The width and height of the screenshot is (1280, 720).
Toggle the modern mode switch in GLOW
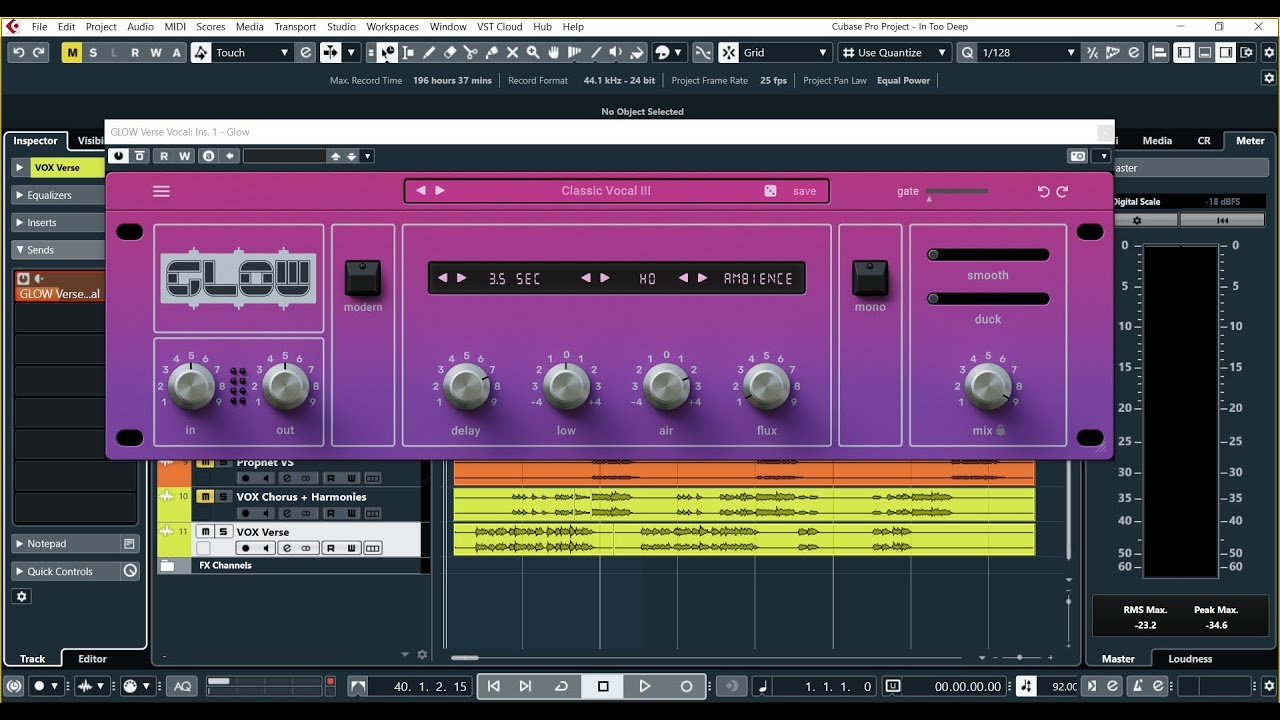(x=363, y=277)
